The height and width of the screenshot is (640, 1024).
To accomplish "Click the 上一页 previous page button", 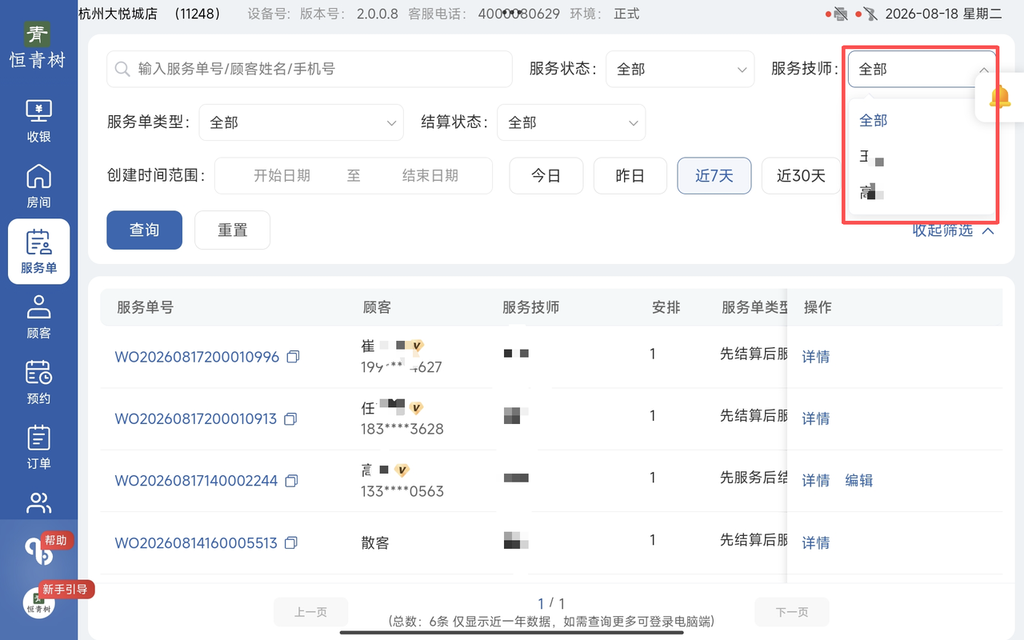I will point(311,612).
